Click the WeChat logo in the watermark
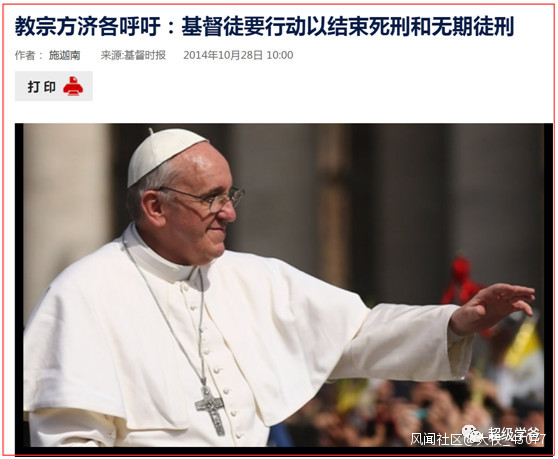Screen dimensions: 558x459 (472, 434)
